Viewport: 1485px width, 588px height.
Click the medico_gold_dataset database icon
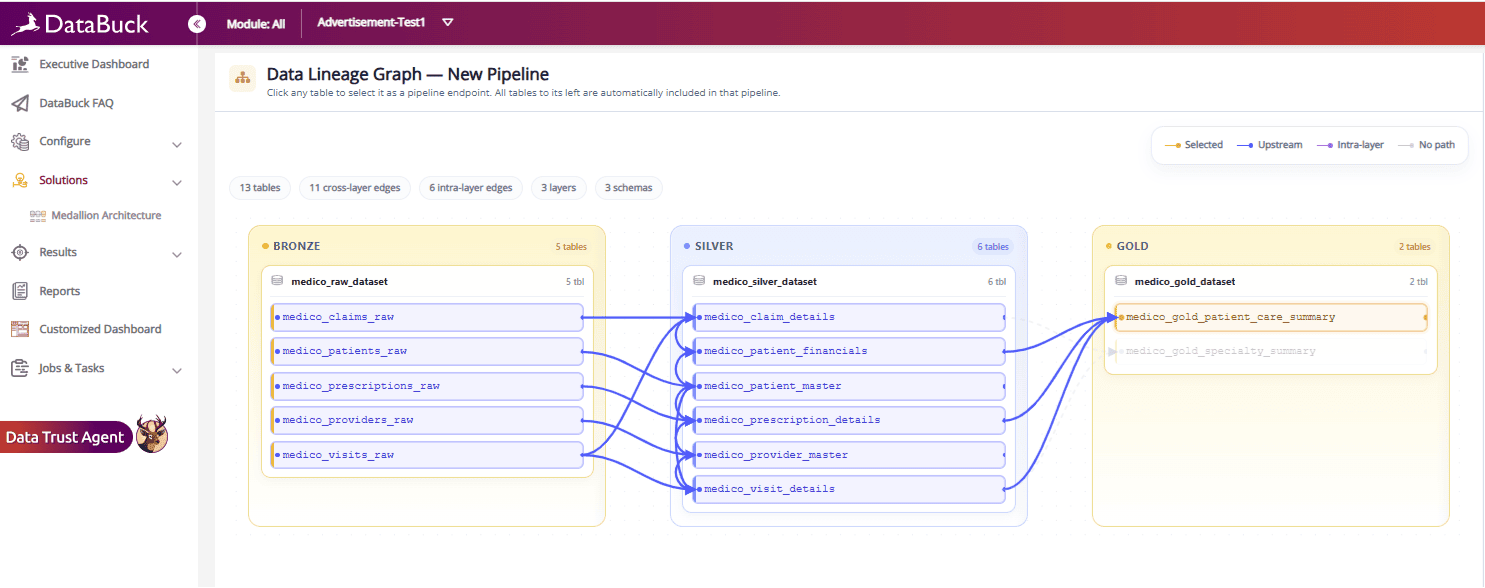tap(1121, 282)
